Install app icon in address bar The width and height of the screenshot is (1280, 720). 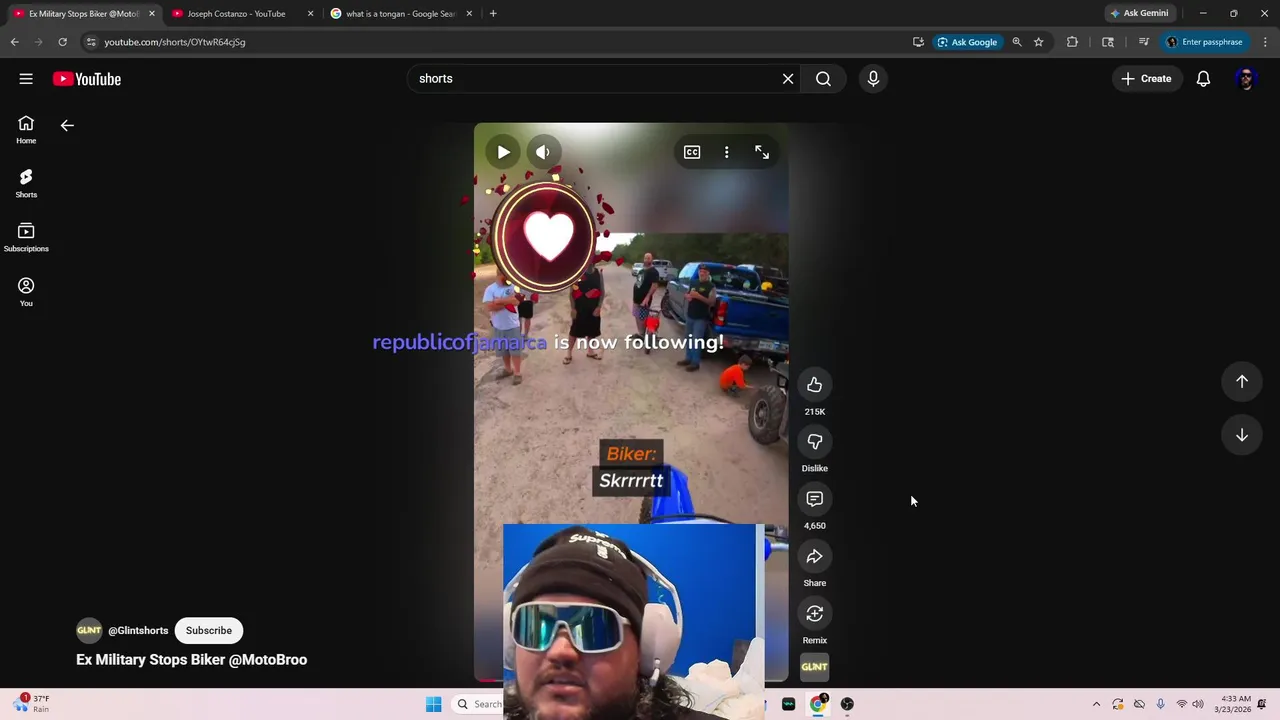pyautogui.click(x=918, y=42)
